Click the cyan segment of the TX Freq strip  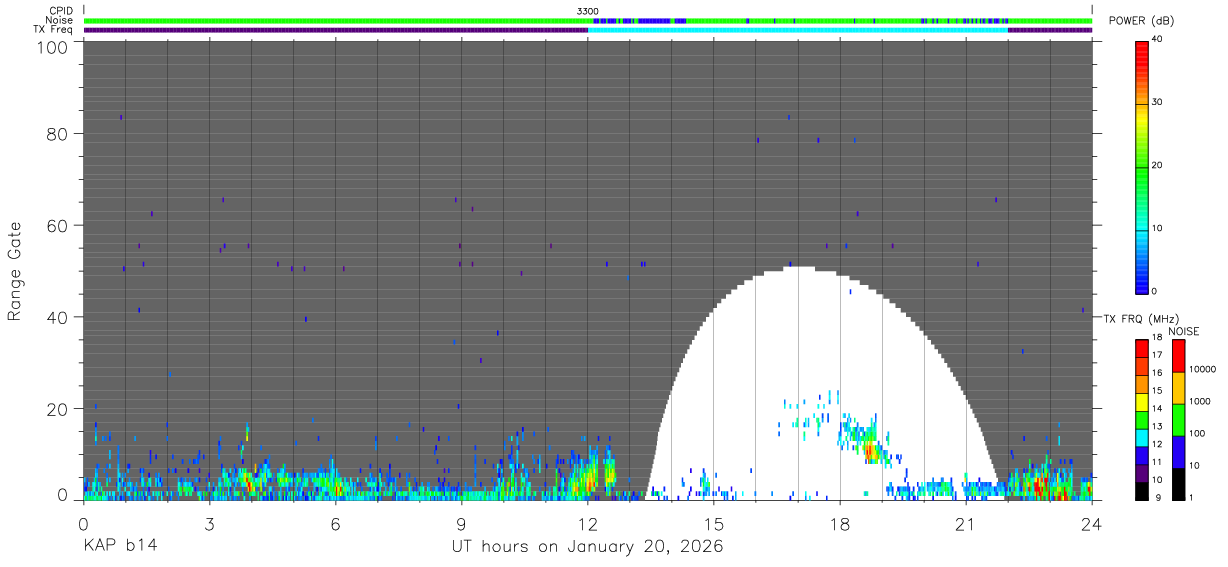pyautogui.click(x=798, y=30)
